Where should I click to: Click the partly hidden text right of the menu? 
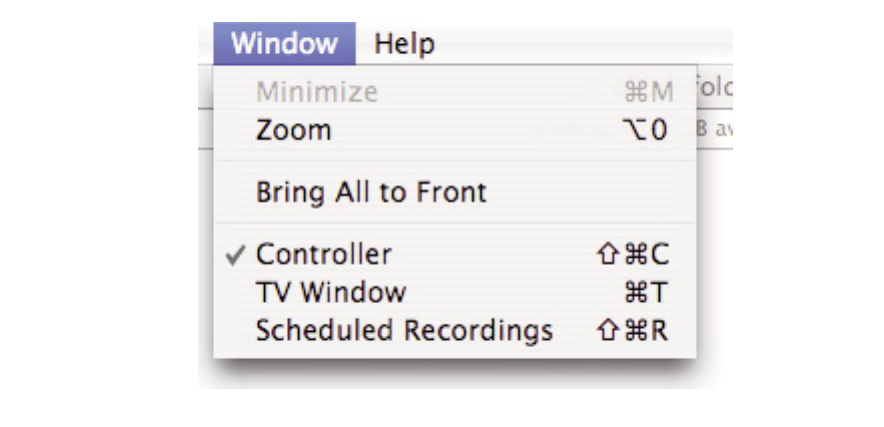point(714,89)
